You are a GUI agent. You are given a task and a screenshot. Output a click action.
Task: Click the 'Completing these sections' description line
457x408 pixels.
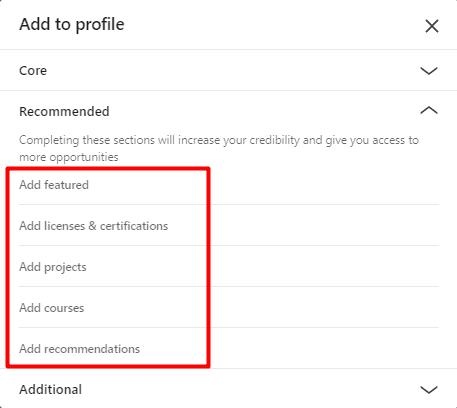click(219, 140)
